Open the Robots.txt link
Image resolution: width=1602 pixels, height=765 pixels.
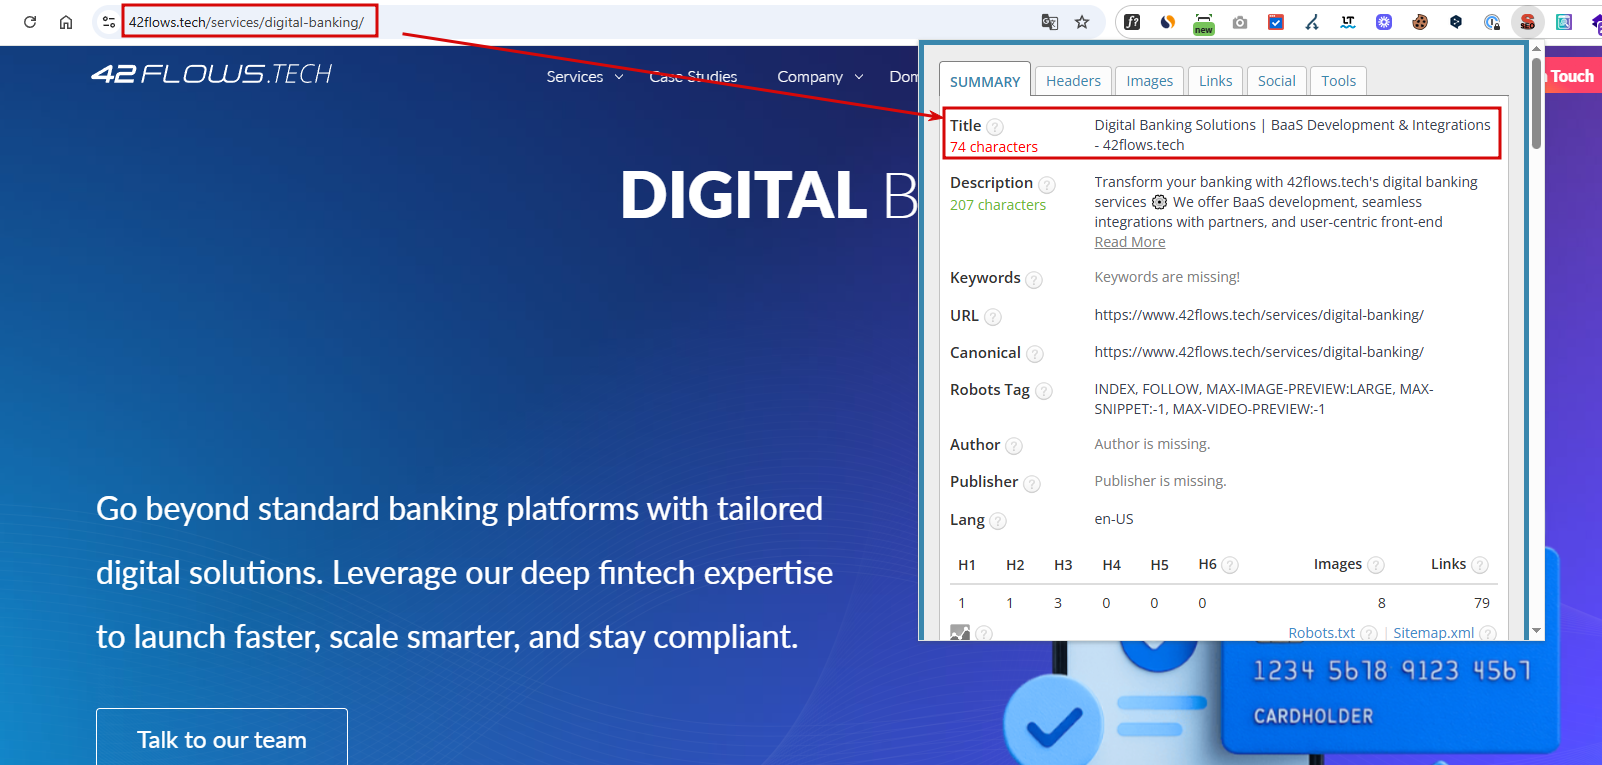click(1321, 633)
